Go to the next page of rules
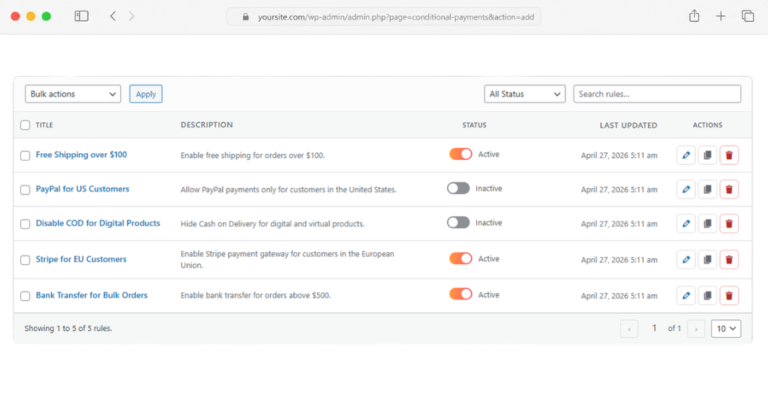The width and height of the screenshot is (768, 398). coord(696,329)
